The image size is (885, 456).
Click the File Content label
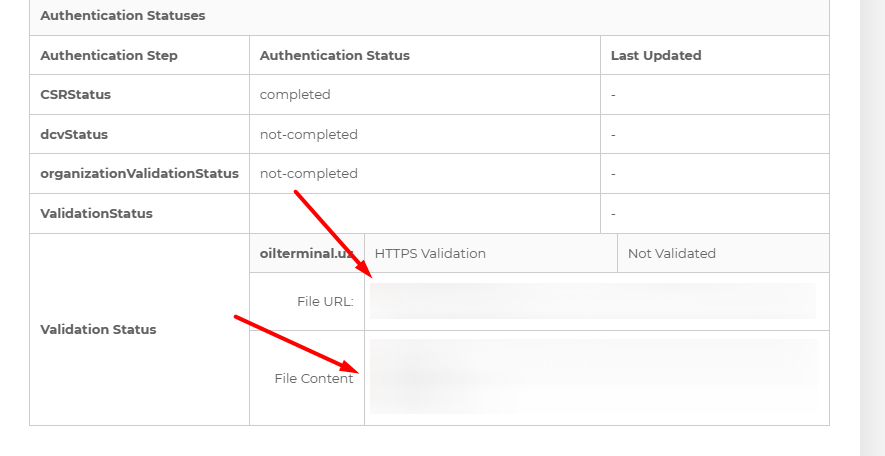[x=314, y=378]
